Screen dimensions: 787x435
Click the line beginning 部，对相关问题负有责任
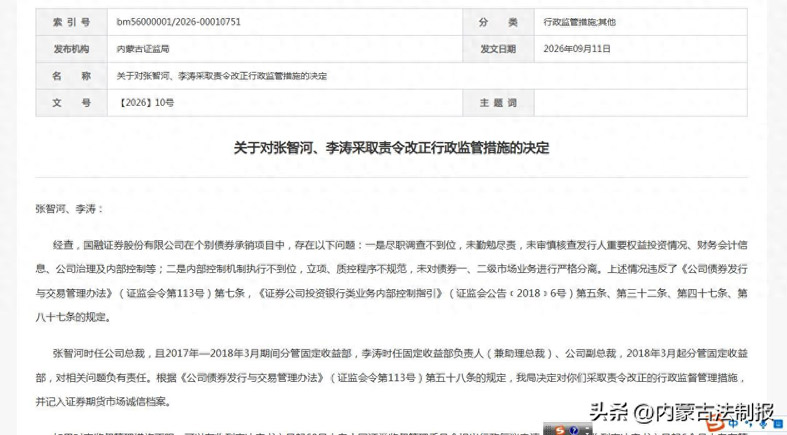pos(390,378)
